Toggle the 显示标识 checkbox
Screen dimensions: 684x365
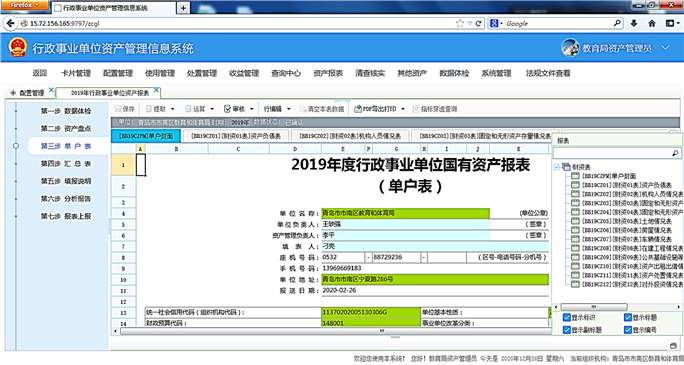coord(567,317)
